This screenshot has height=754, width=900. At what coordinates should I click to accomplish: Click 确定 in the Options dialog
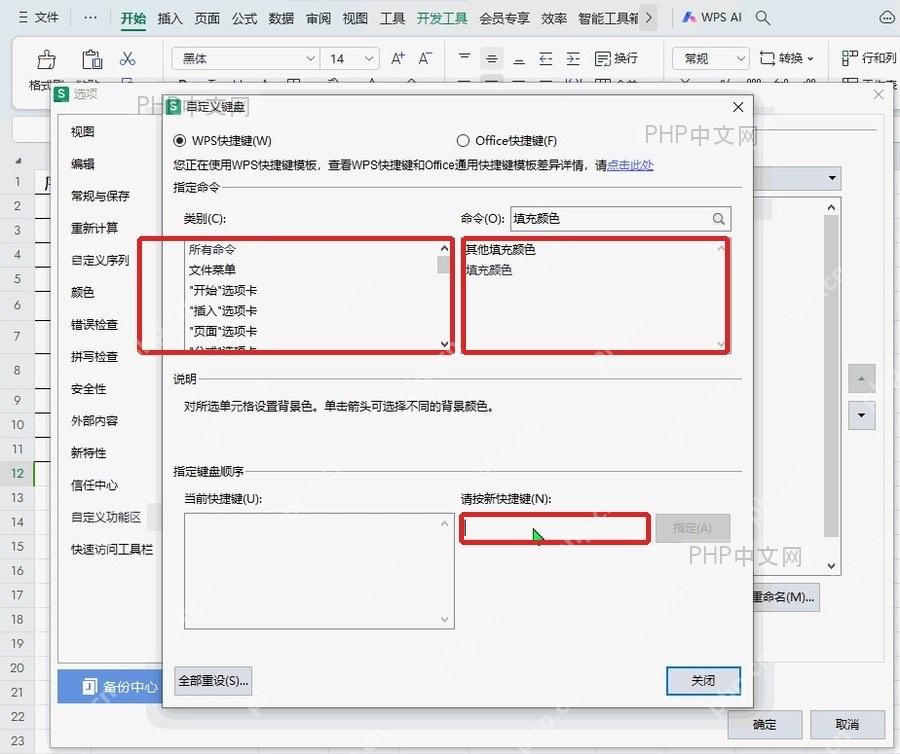coord(765,725)
